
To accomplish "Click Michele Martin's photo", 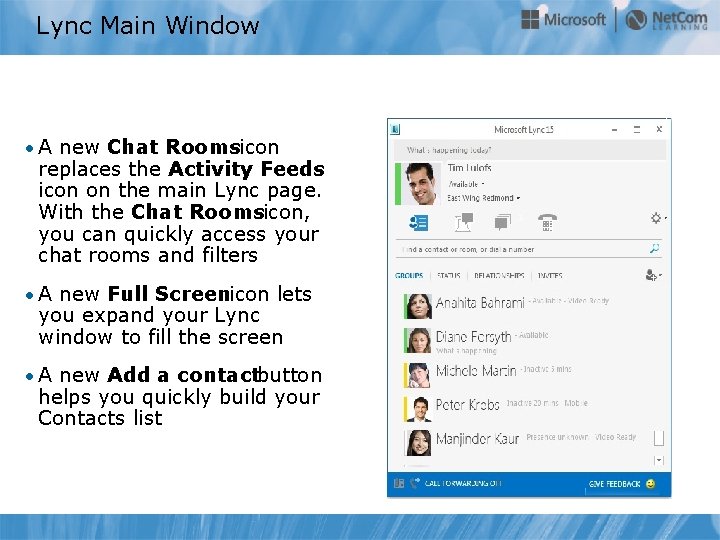I will [419, 375].
